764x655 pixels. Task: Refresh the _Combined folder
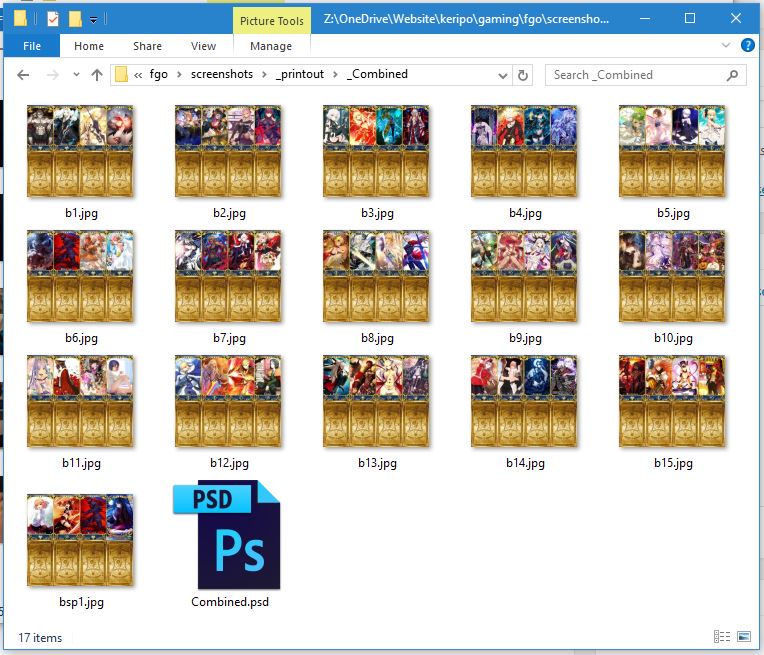point(522,76)
